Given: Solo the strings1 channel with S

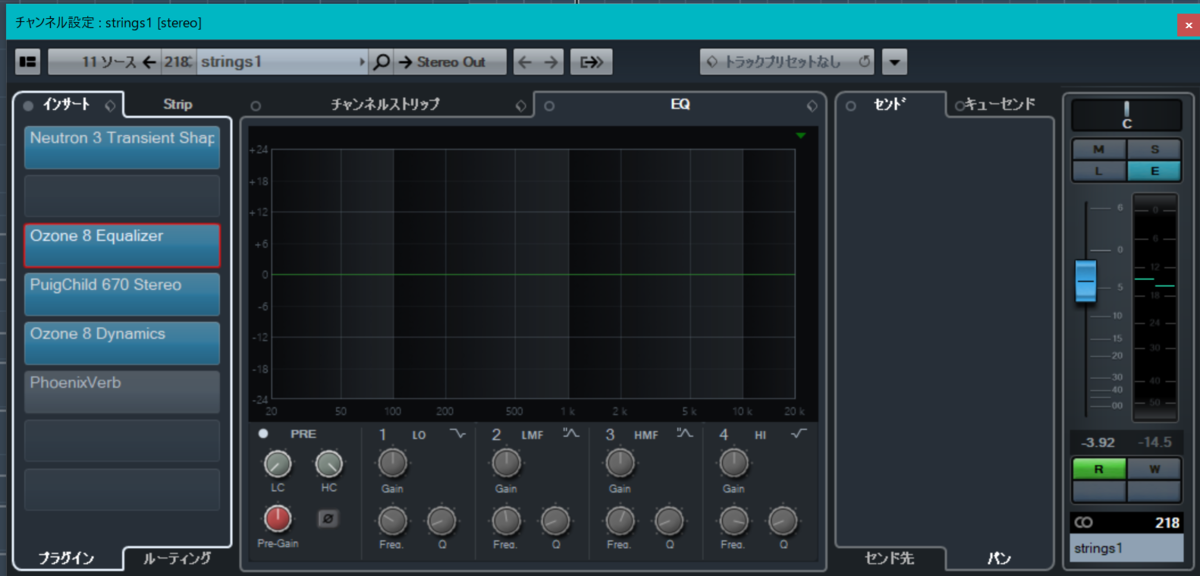Looking at the screenshot, I should tap(1153, 149).
